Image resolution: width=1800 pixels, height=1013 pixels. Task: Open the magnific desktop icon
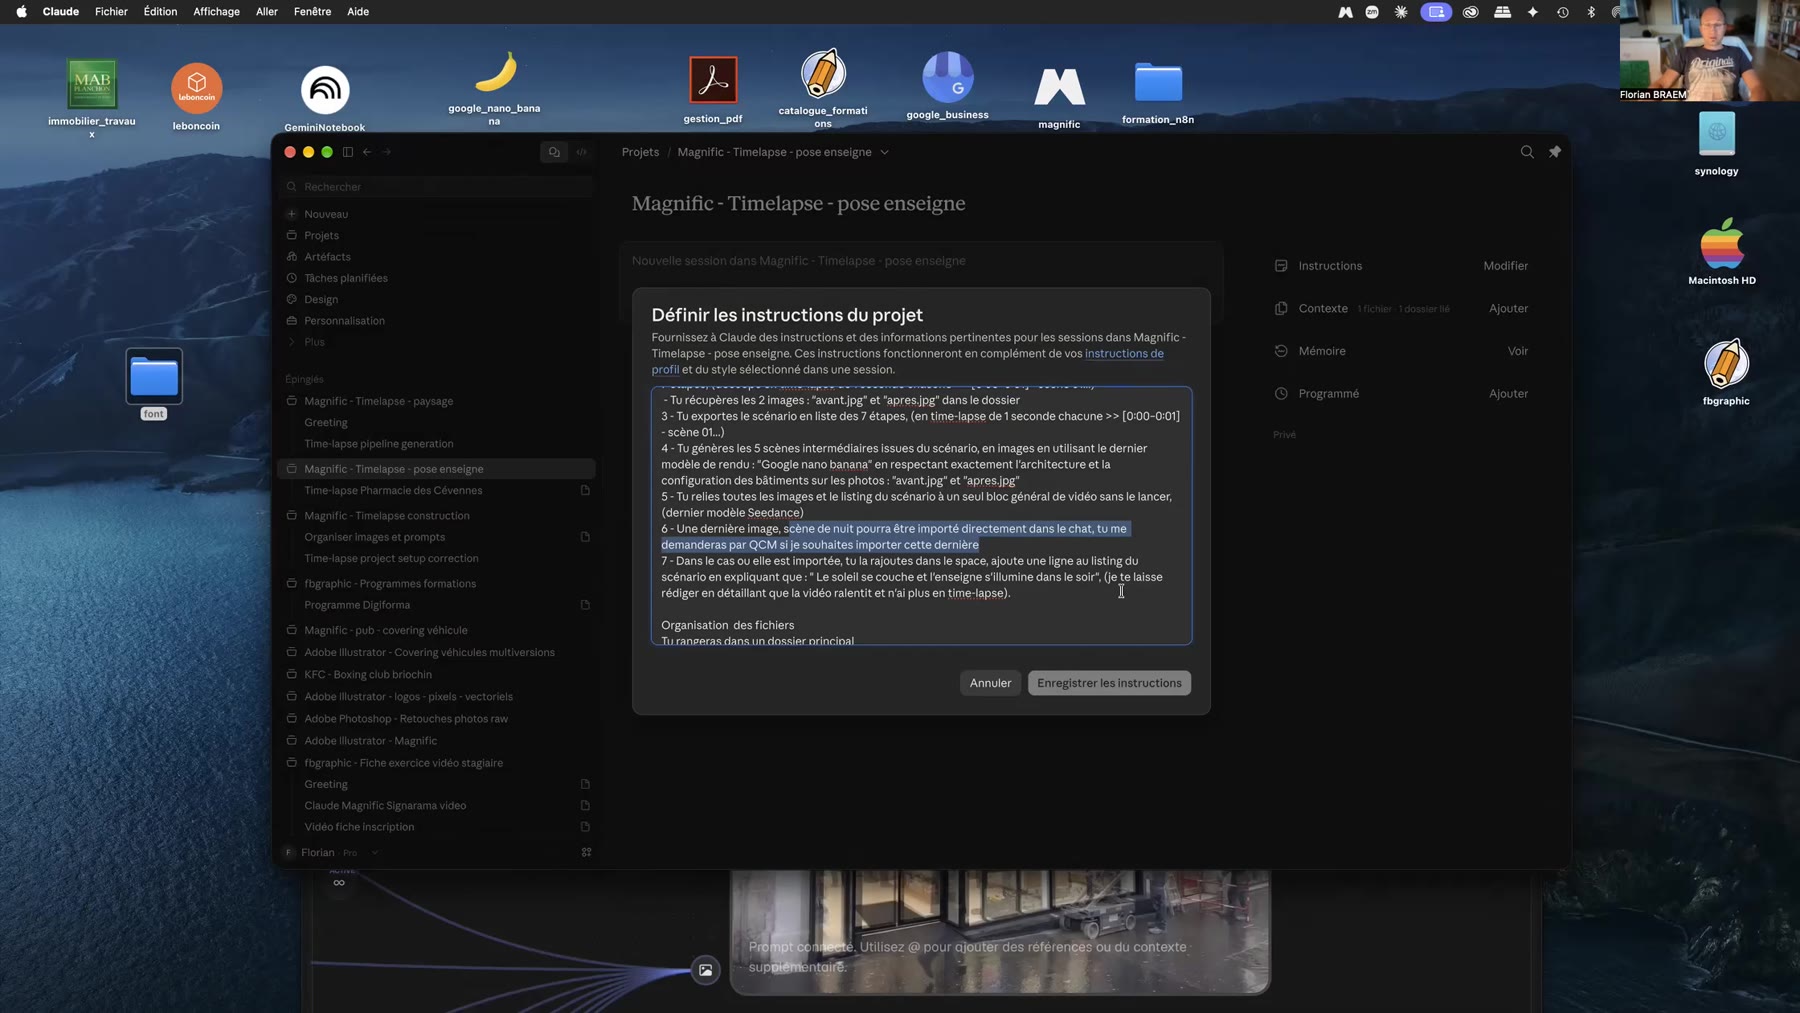pos(1059,97)
